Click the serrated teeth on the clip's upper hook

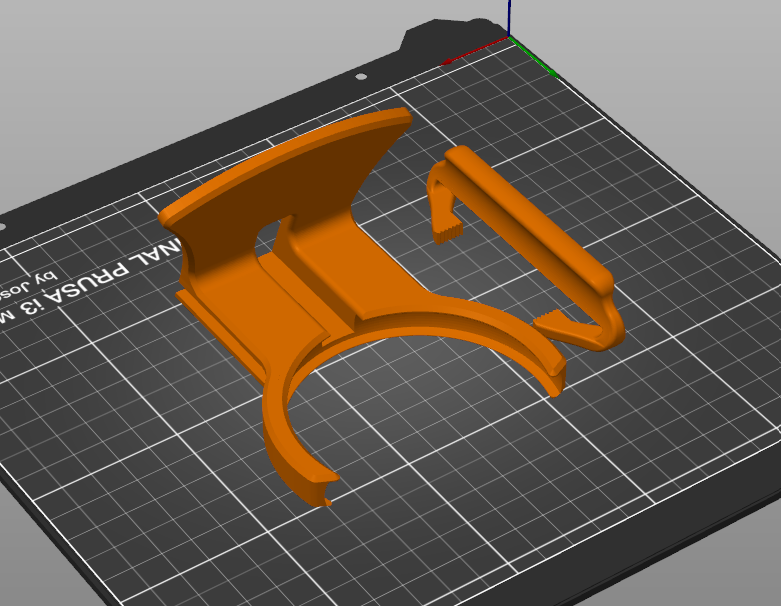click(448, 234)
